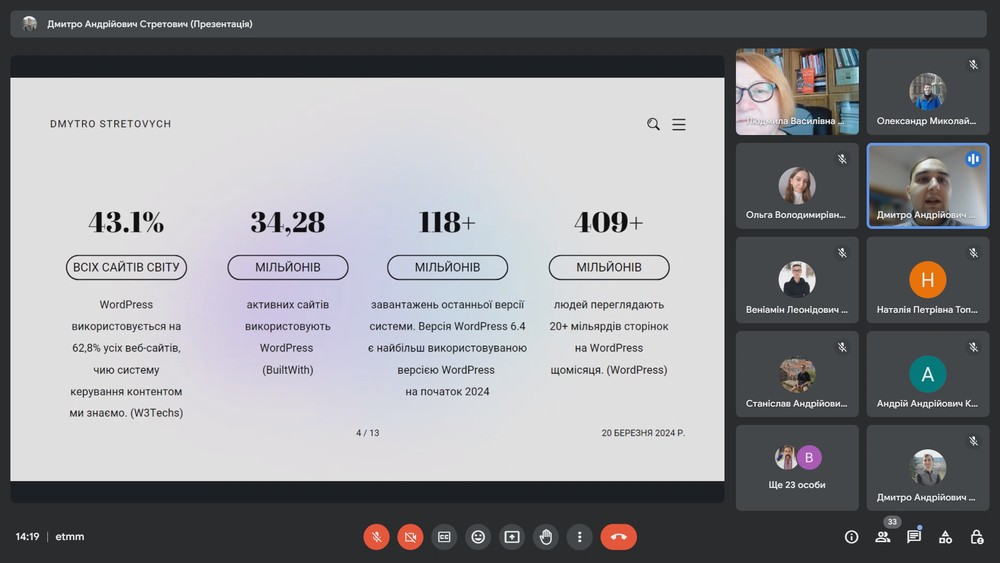Click the 34,28 statistic heading
The image size is (1000, 563).
(x=288, y=222)
